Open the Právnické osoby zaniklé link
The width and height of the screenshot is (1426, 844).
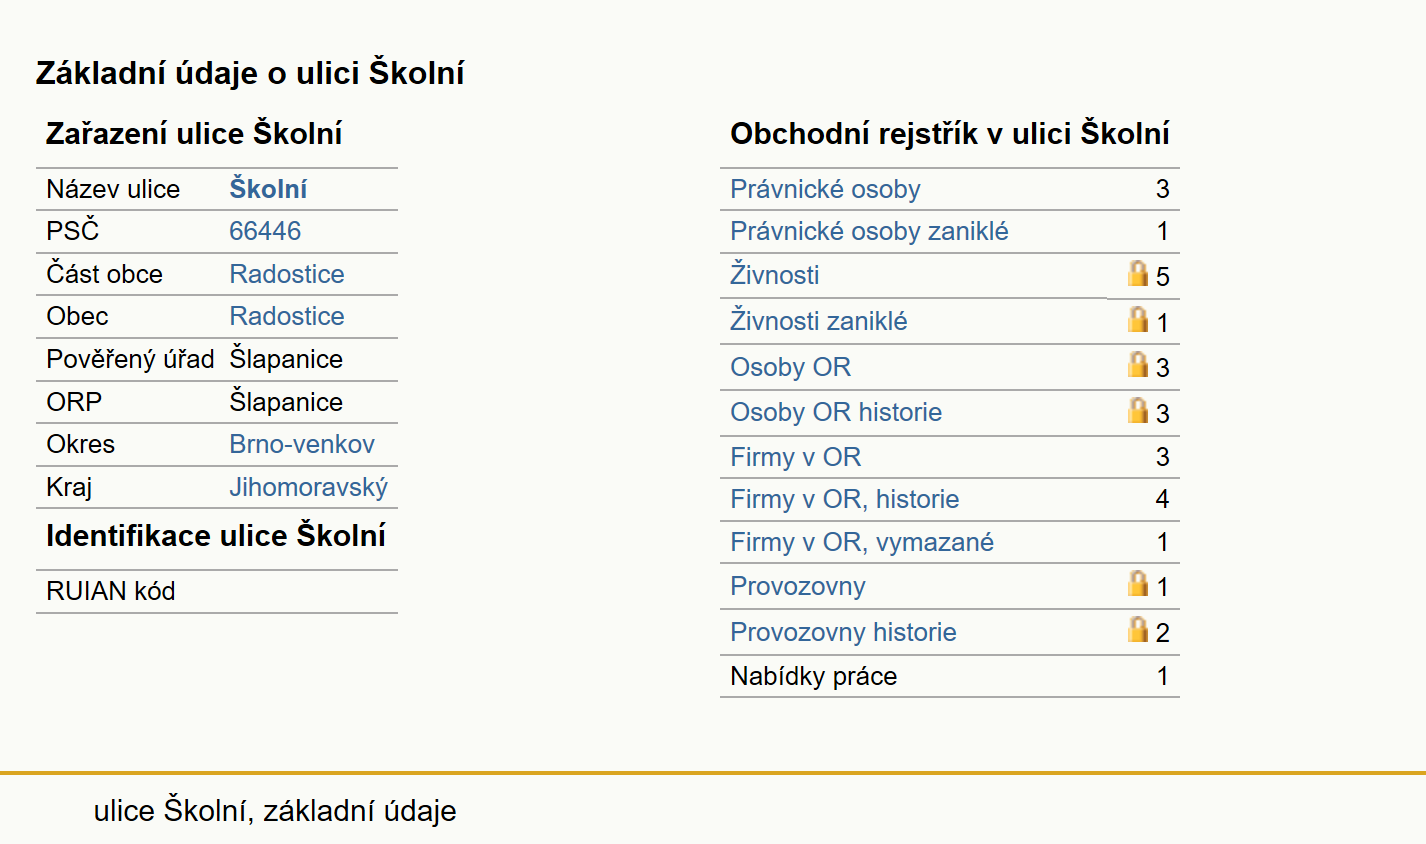869,231
